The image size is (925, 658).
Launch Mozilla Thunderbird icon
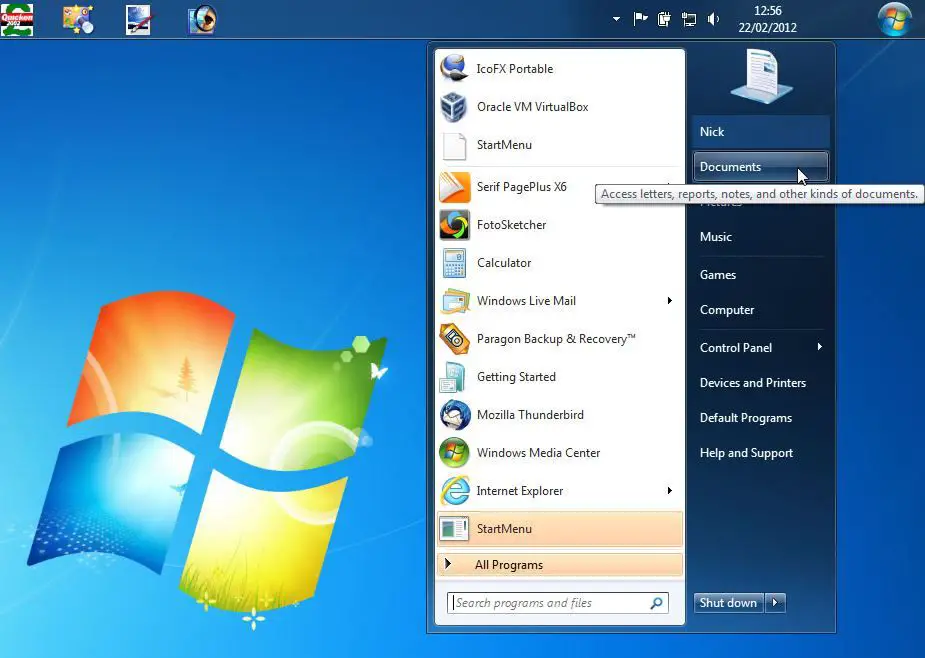[454, 415]
